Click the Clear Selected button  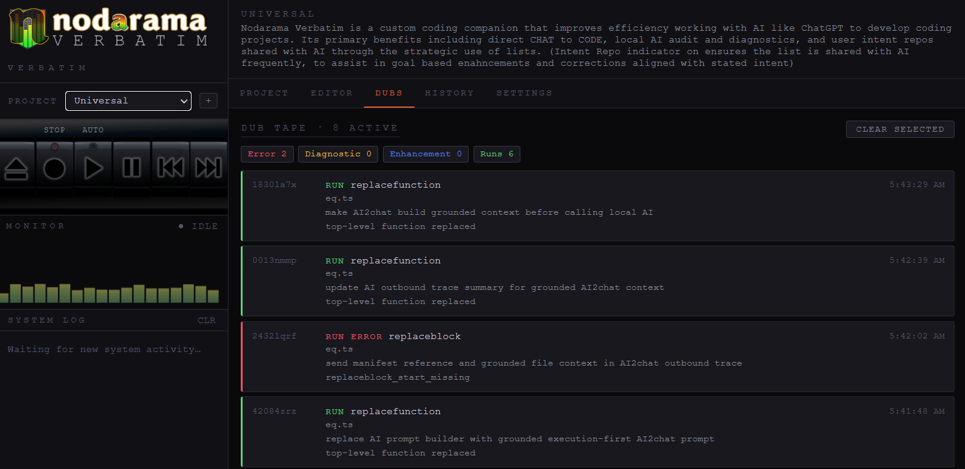900,129
